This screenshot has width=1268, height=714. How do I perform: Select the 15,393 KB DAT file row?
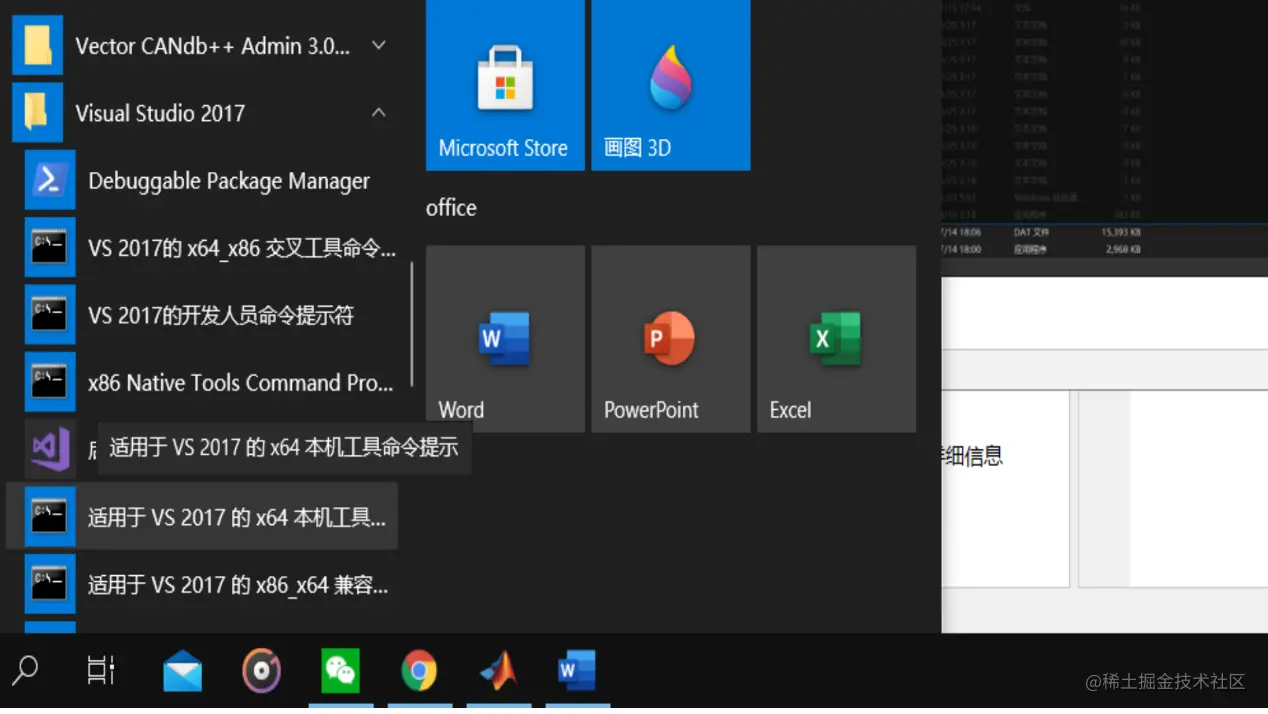(1100, 232)
